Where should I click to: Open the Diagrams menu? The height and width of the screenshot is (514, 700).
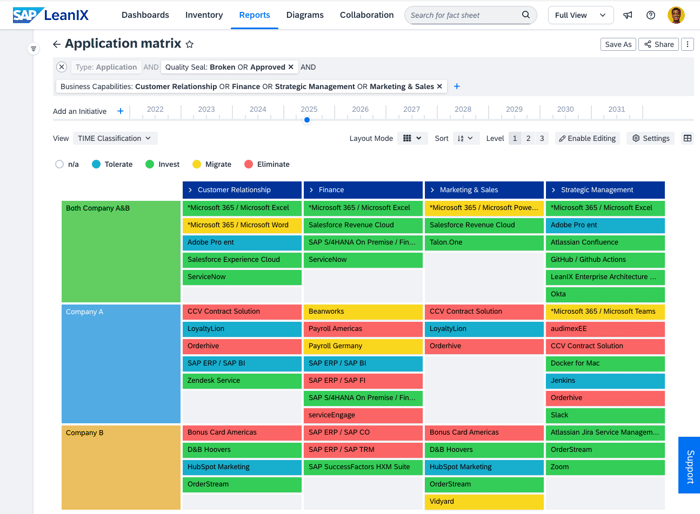305,15
